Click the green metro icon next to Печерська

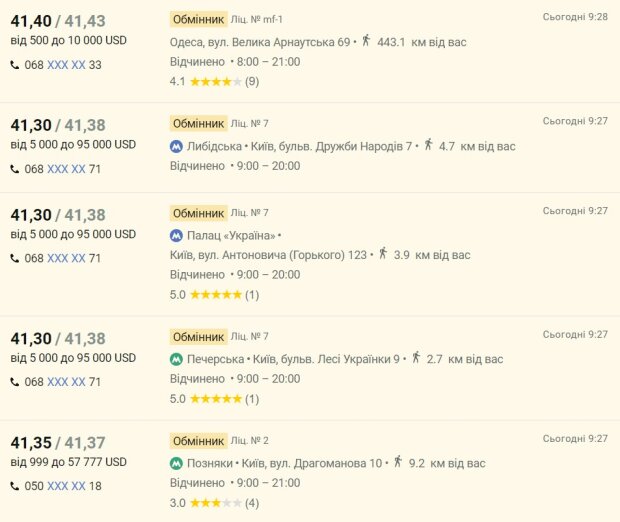click(x=176, y=359)
